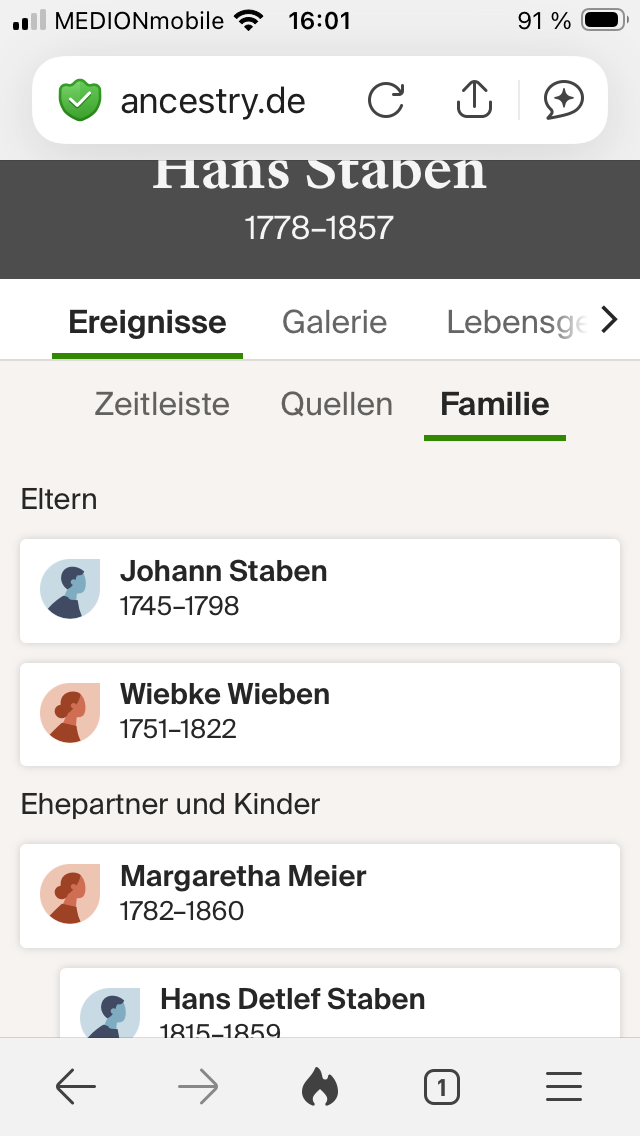640x1136 pixels.
Task: Open the share sheet icon
Action: 474,100
